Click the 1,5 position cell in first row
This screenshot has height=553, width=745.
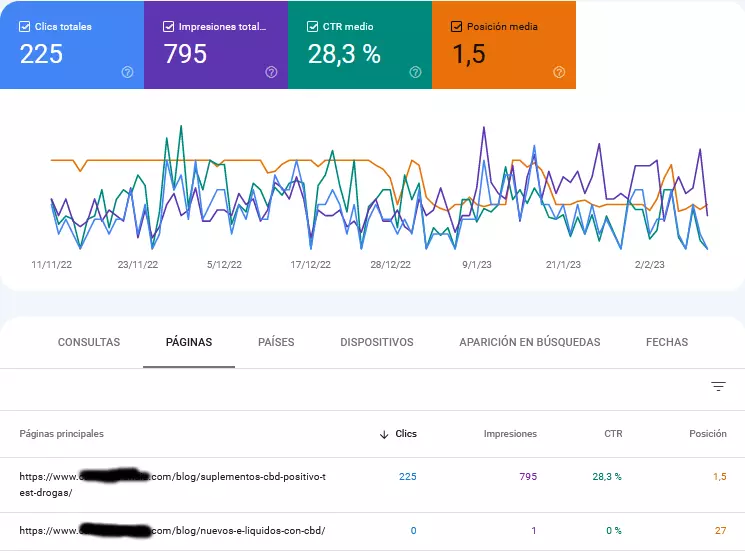[x=720, y=477]
